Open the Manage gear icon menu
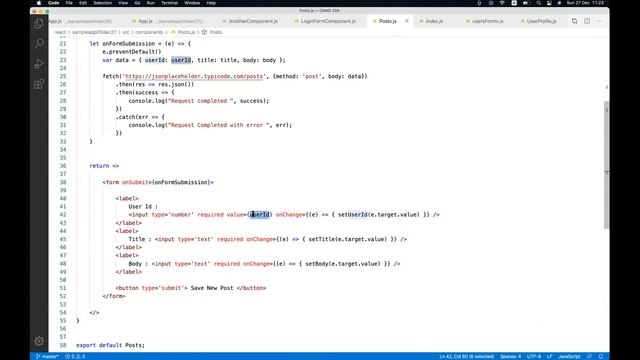This screenshot has height=360, width=640. (39, 341)
